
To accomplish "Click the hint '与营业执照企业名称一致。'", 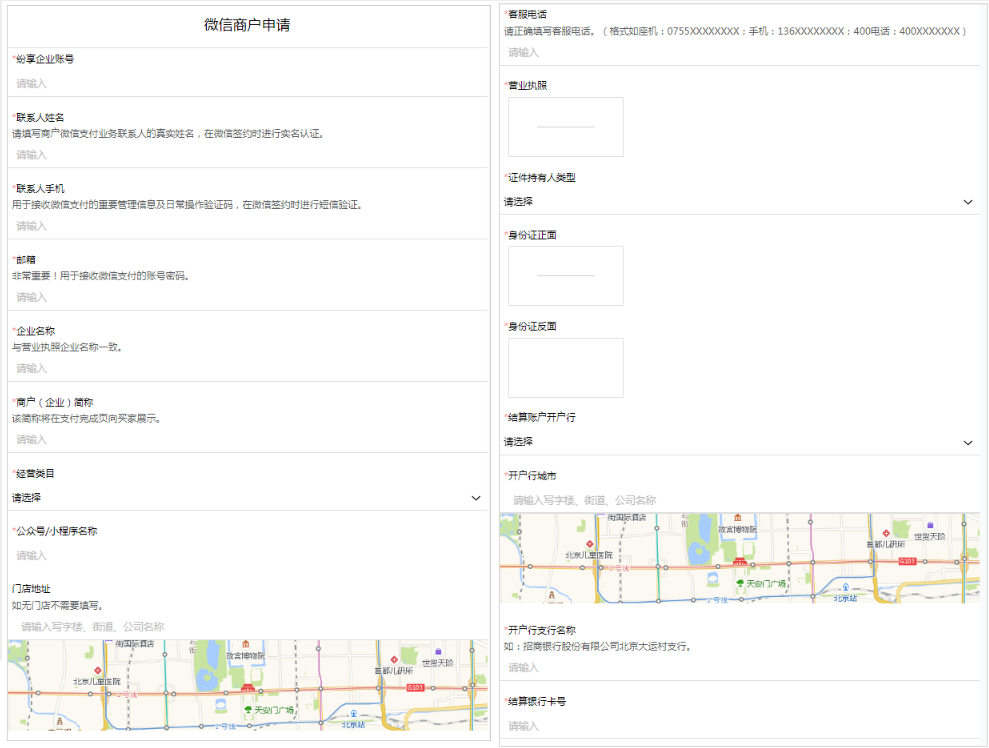I will click(x=67, y=347).
